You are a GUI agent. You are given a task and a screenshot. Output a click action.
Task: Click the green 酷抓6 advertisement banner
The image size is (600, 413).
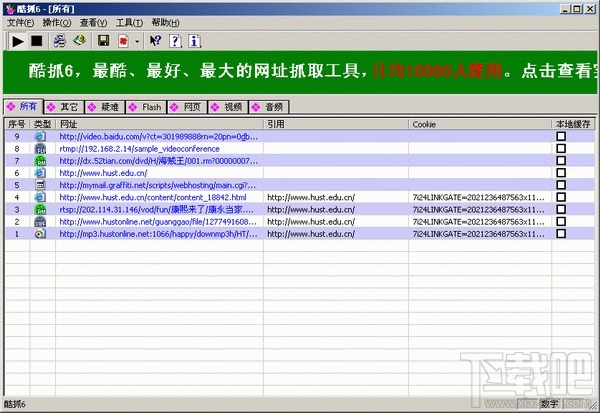point(300,72)
